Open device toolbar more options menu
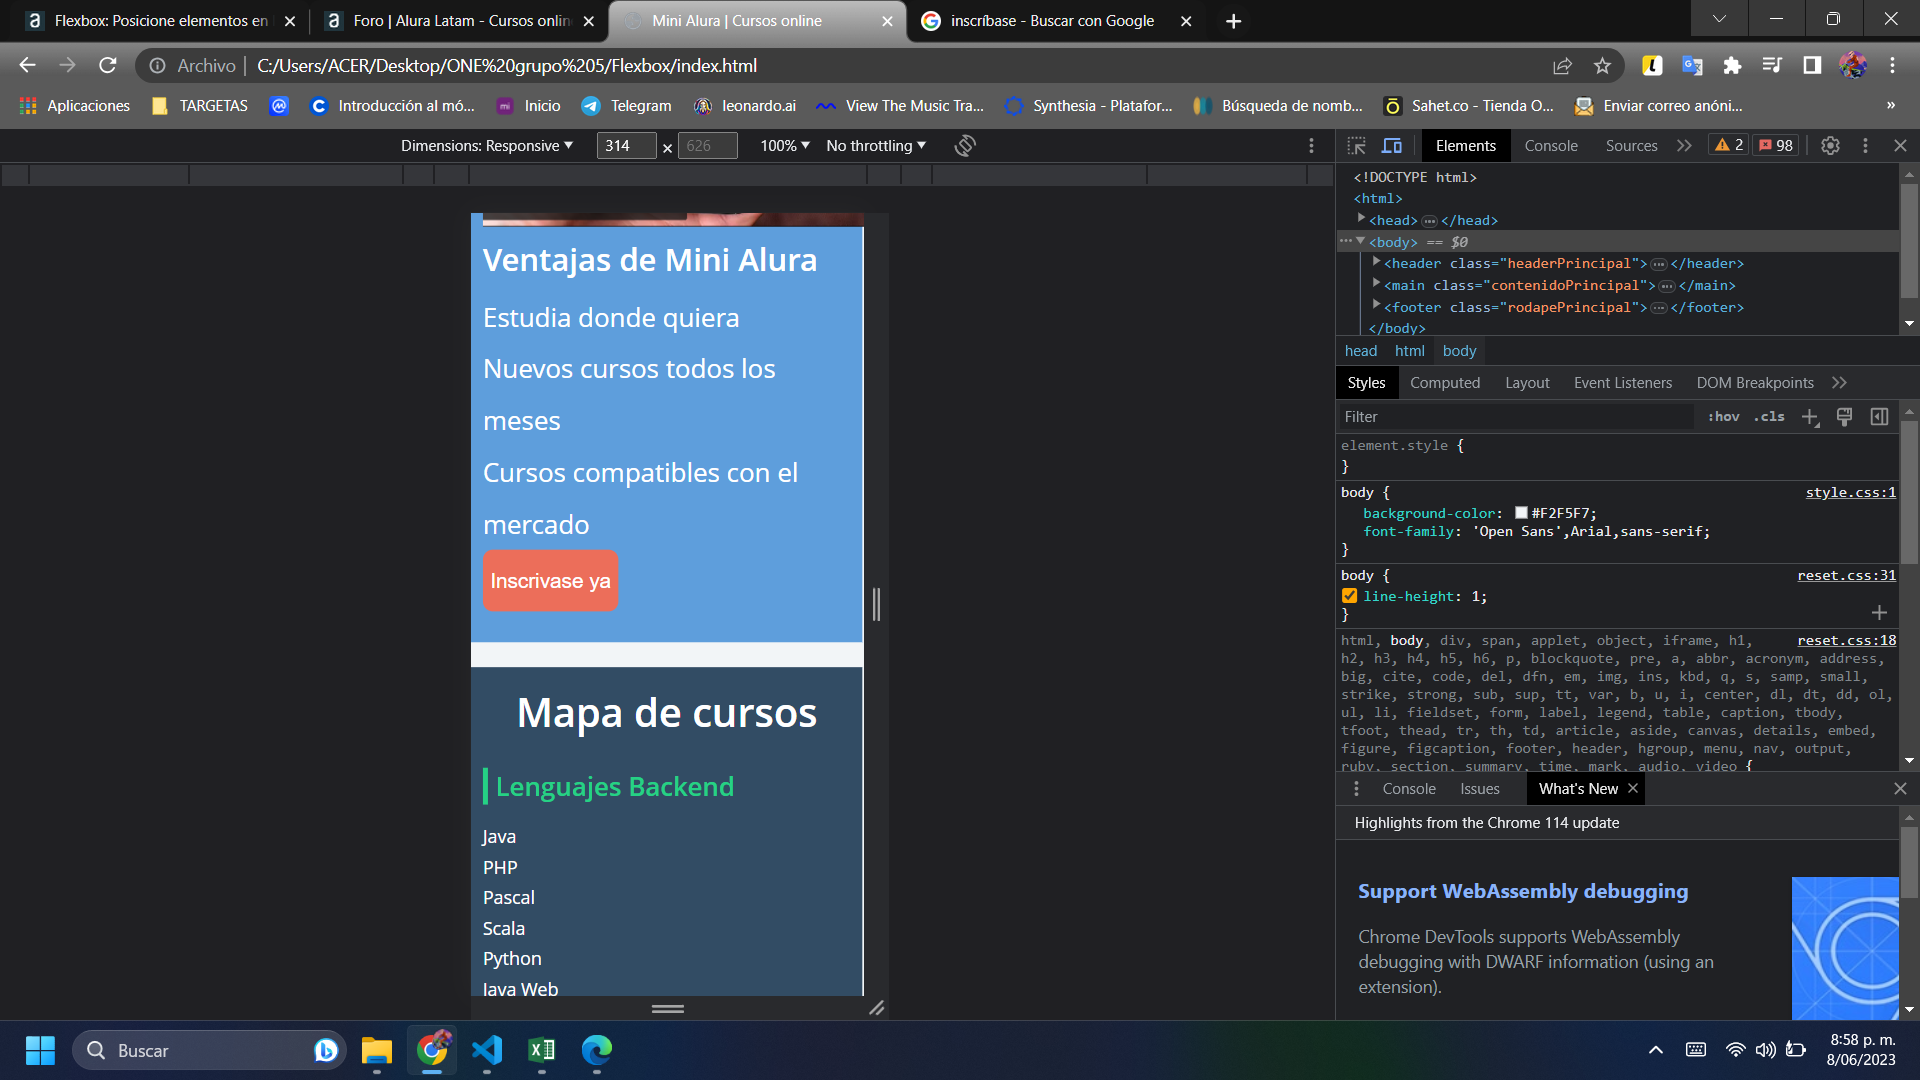This screenshot has height=1080, width=1920. 1312,146
